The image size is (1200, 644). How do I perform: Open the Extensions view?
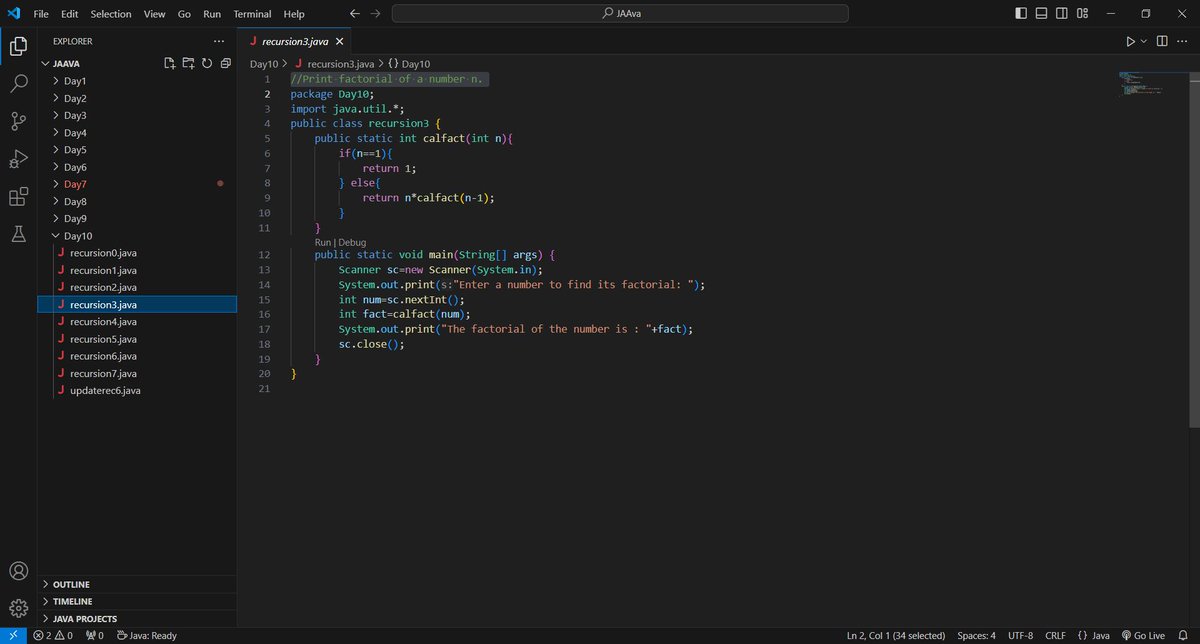point(18,197)
